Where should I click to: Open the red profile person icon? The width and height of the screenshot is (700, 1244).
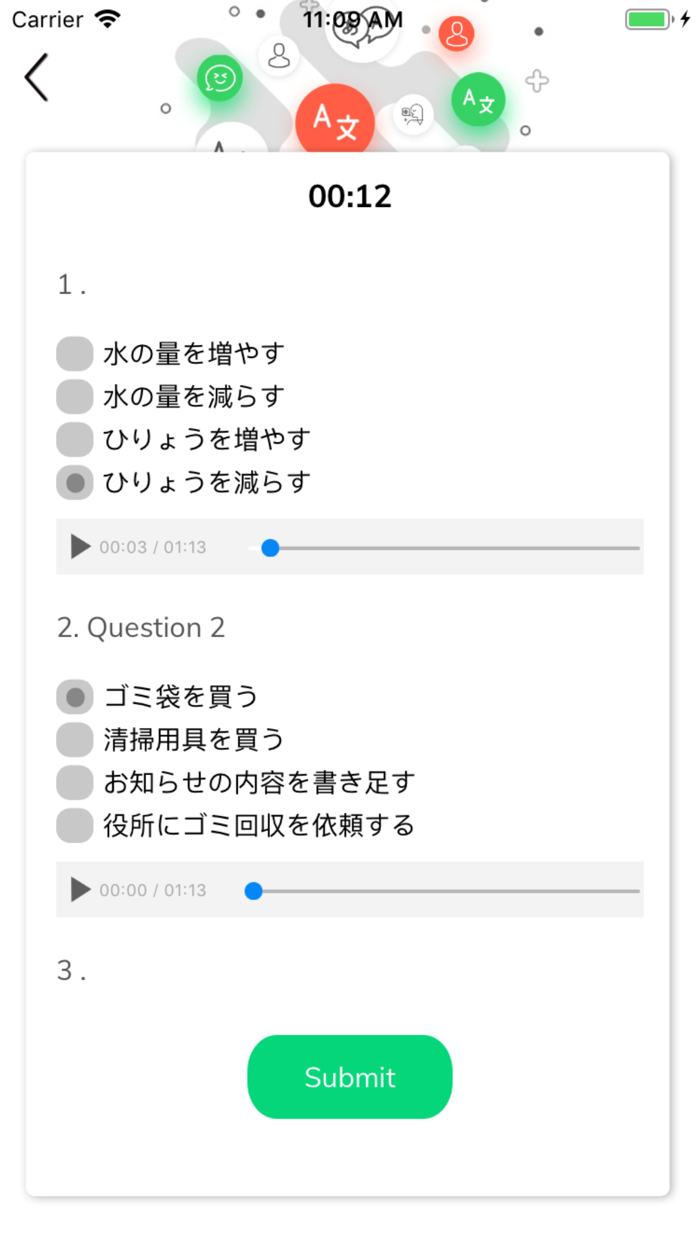pos(456,33)
